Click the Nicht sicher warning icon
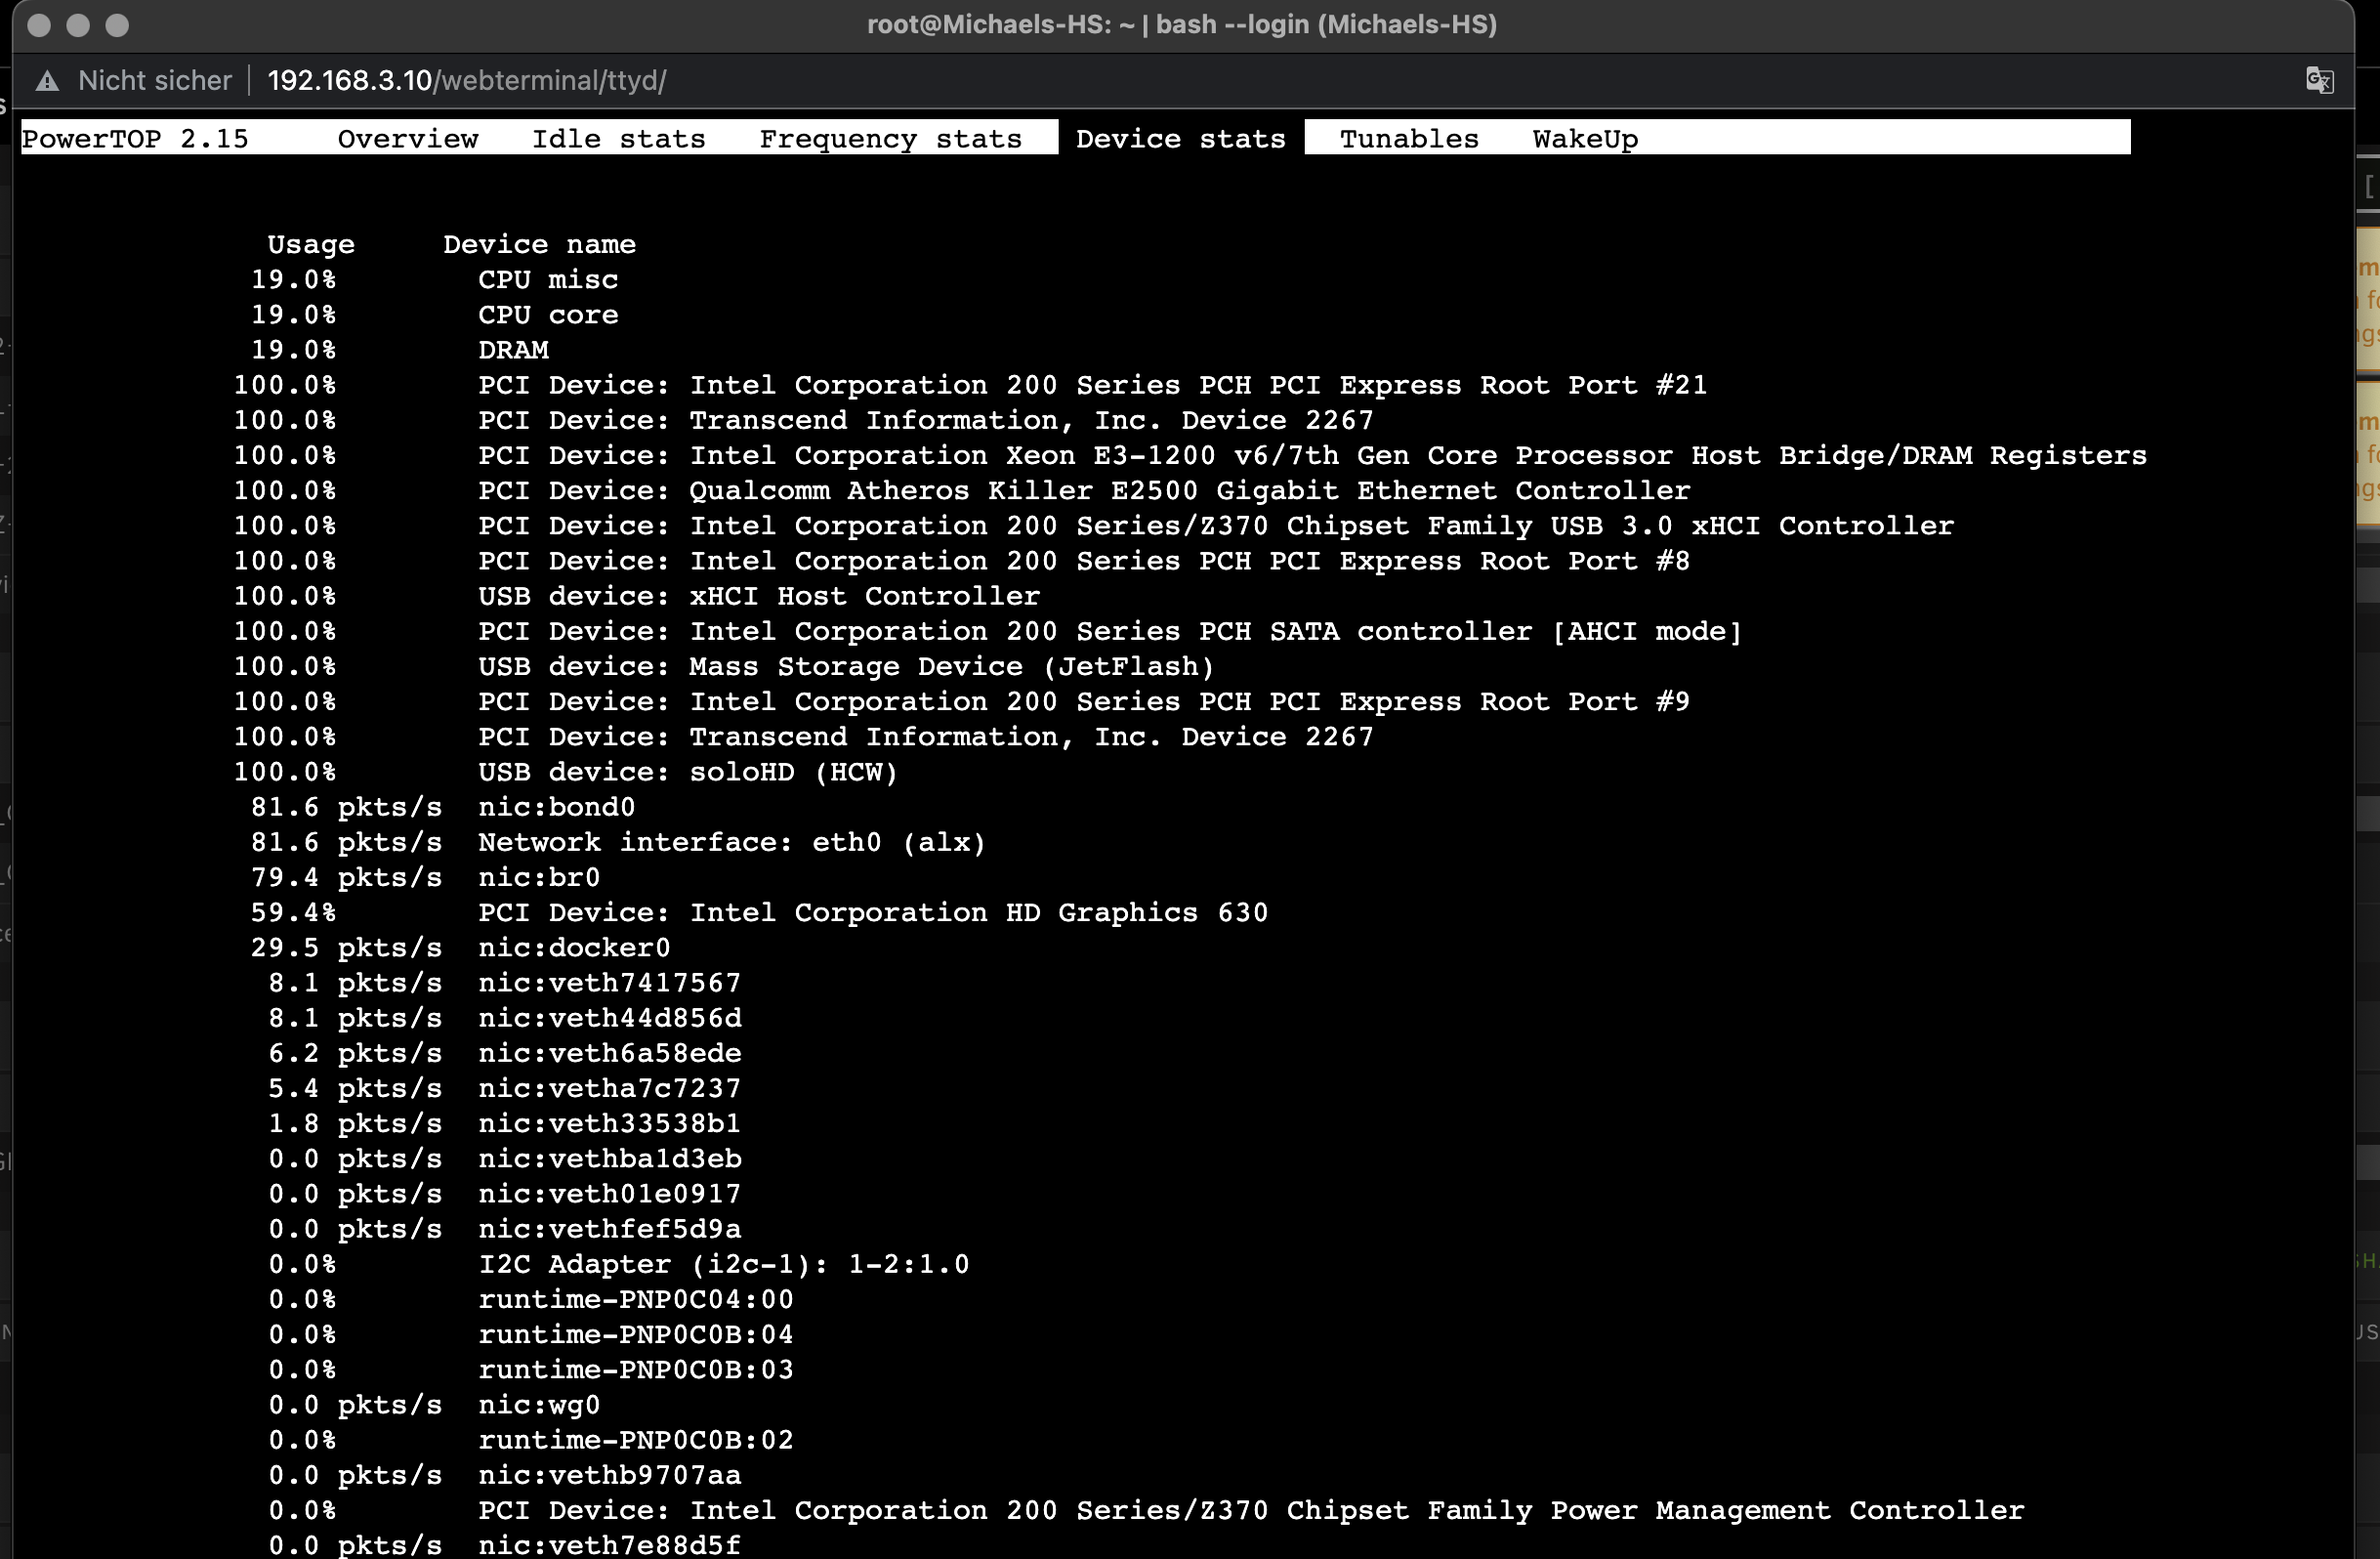The height and width of the screenshot is (1559, 2380). click(x=47, y=81)
